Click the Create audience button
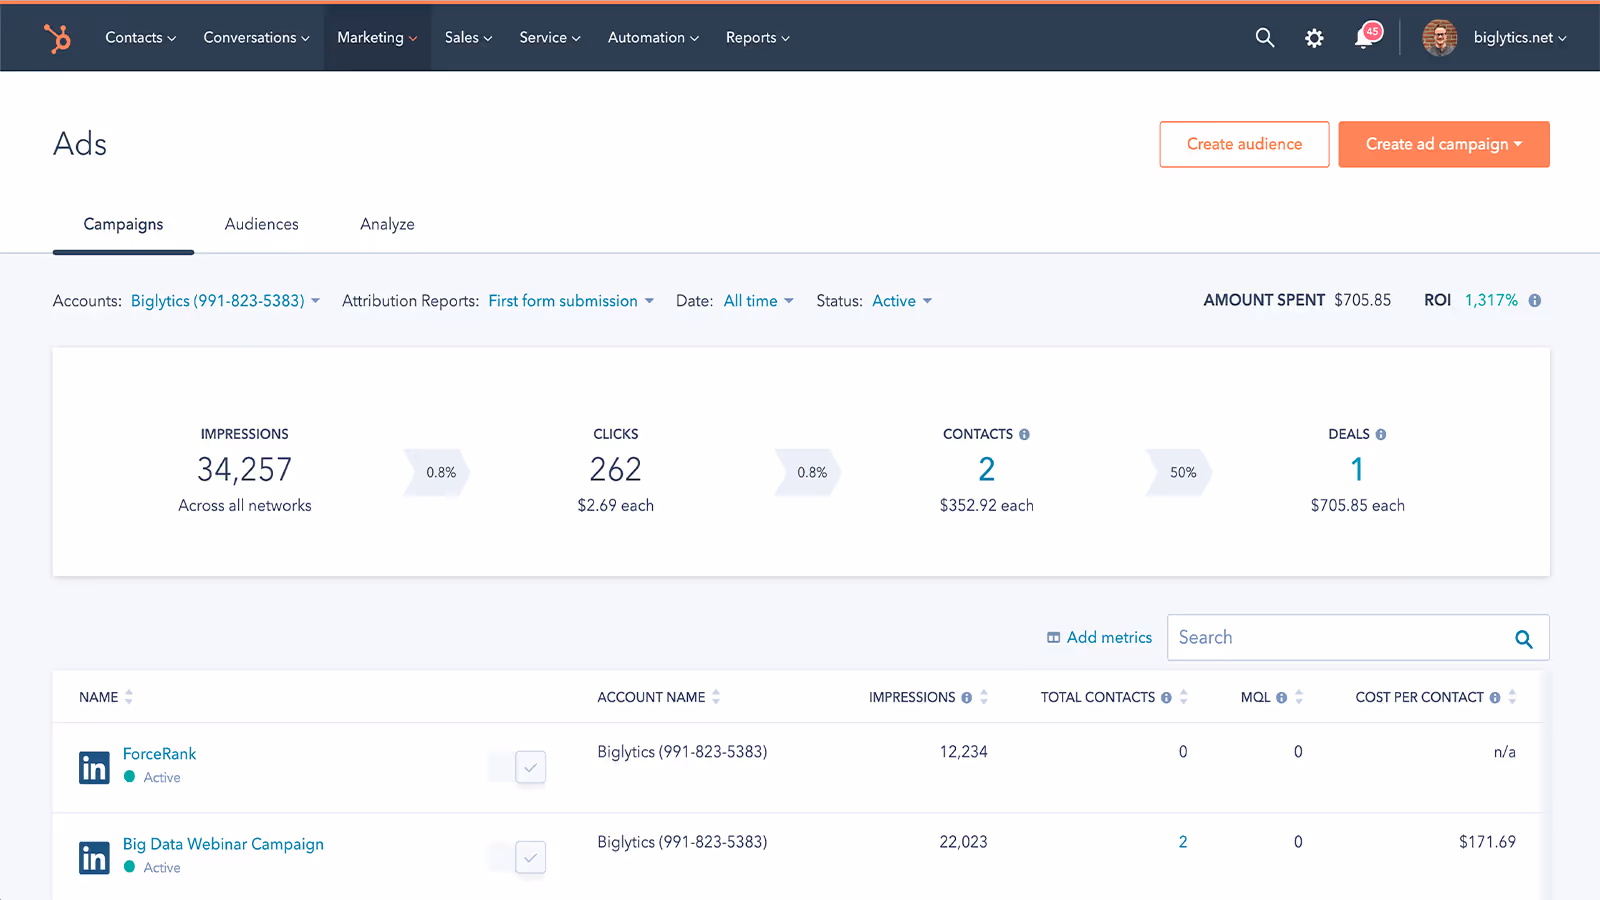 (x=1243, y=144)
